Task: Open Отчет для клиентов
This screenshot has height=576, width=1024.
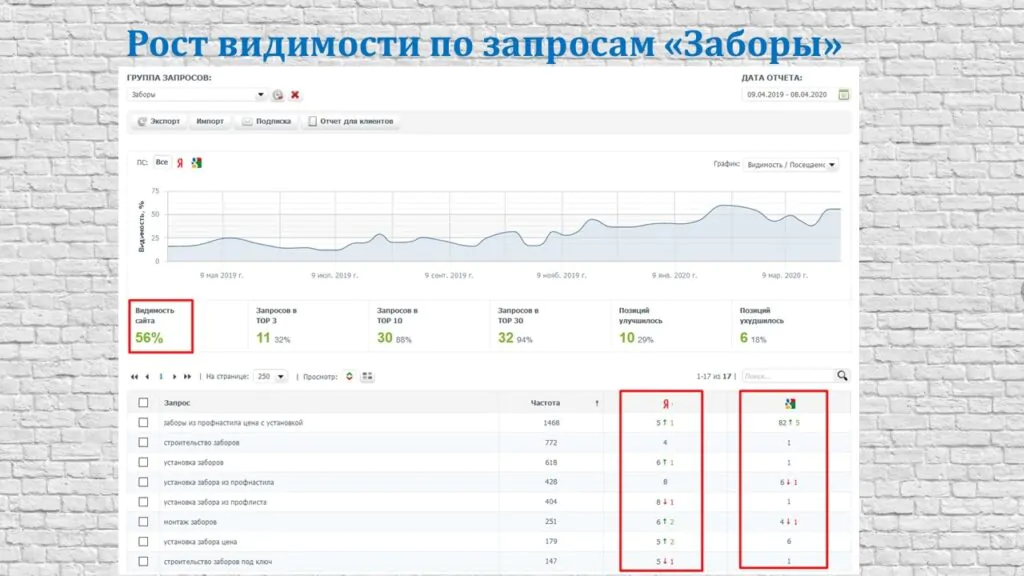Action: (351, 121)
